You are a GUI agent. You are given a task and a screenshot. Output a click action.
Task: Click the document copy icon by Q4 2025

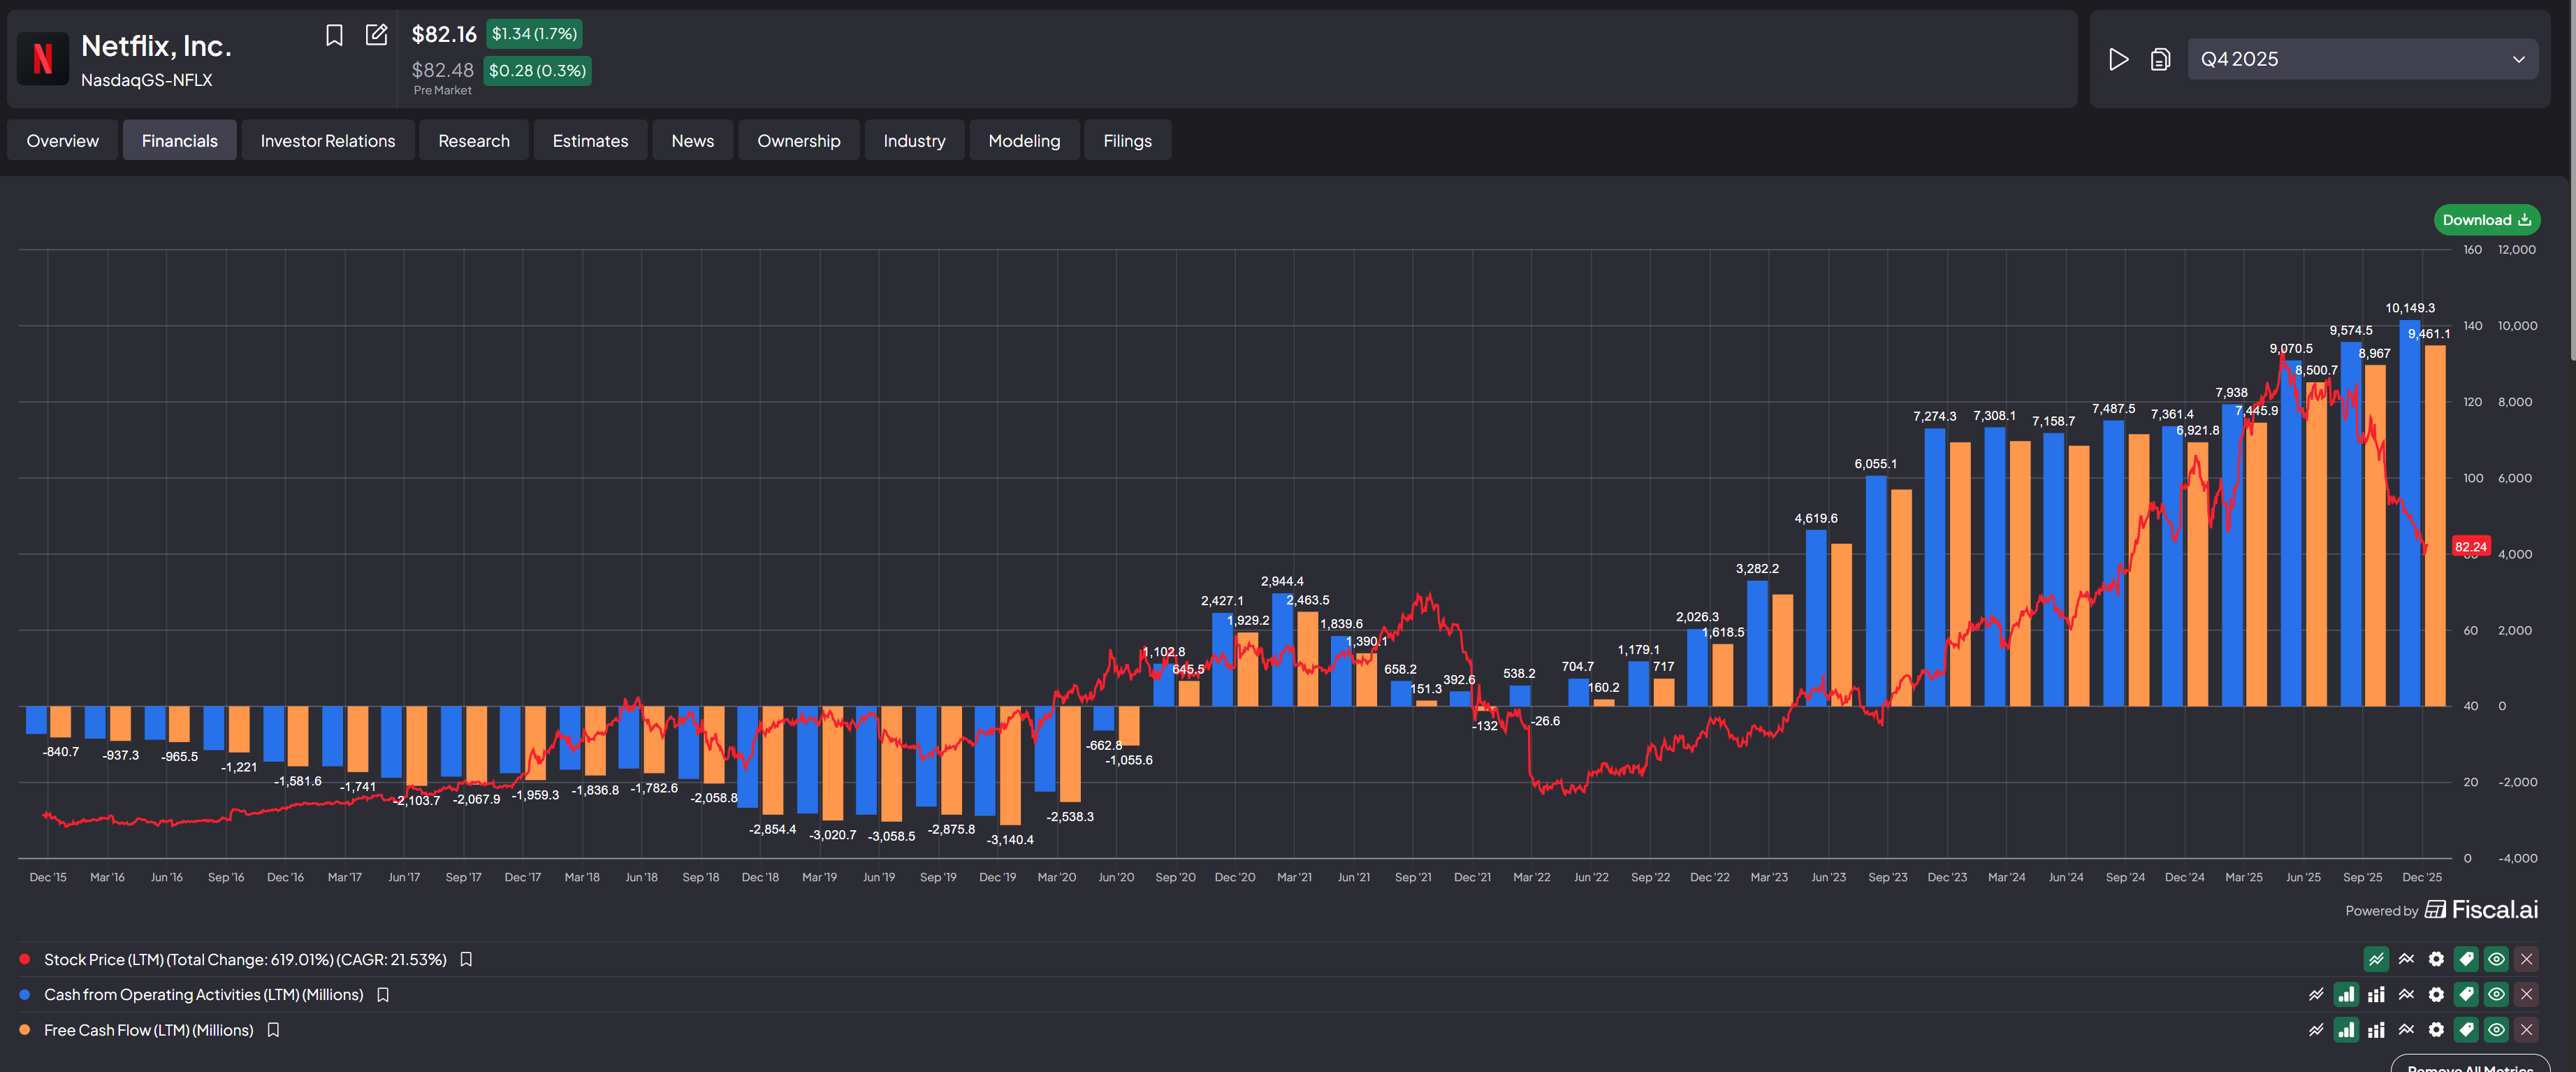coord(2160,60)
